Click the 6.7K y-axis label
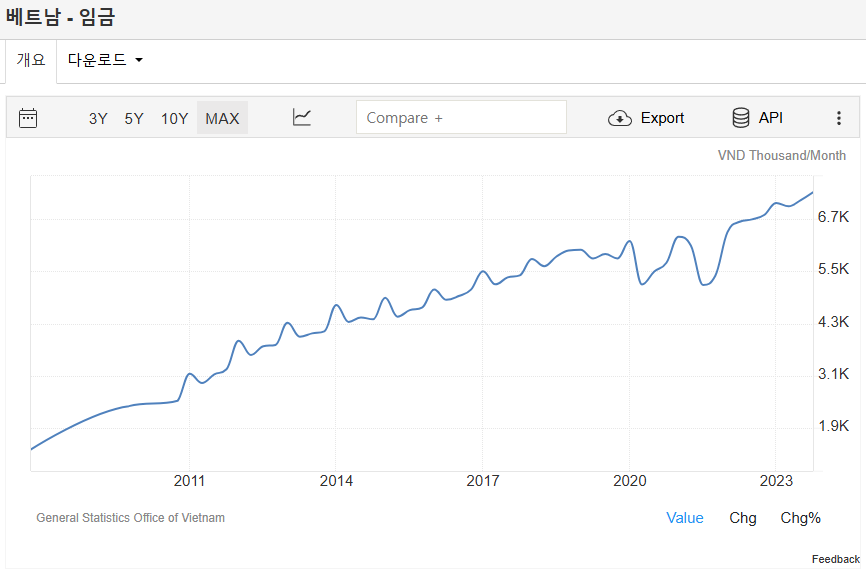 point(833,217)
